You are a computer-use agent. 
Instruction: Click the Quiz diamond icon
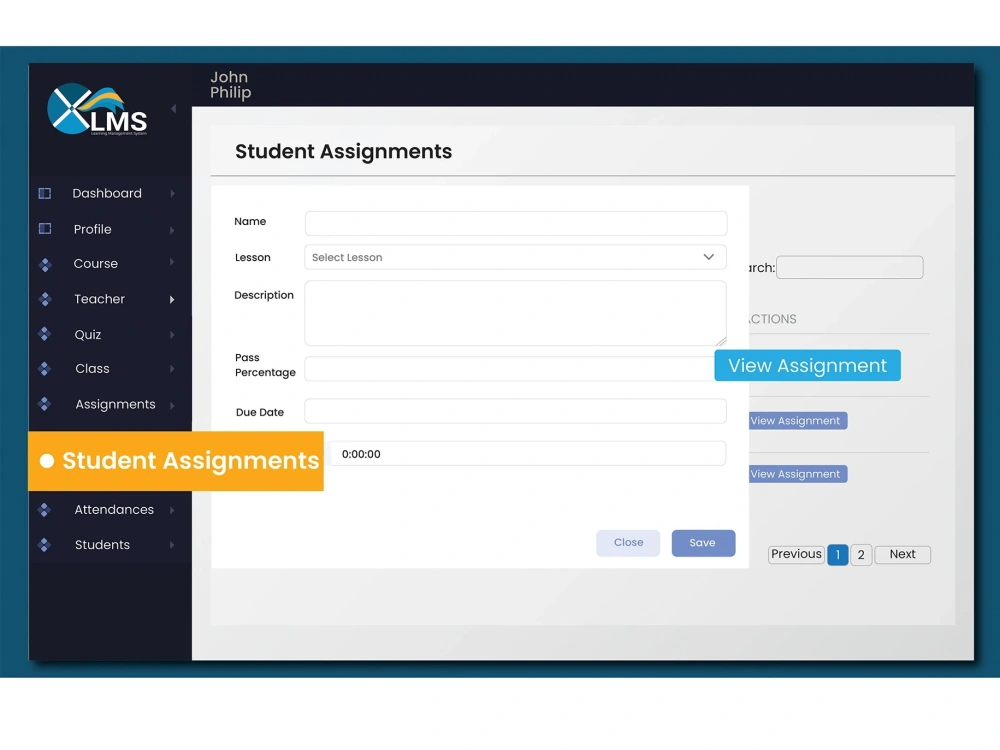45,334
